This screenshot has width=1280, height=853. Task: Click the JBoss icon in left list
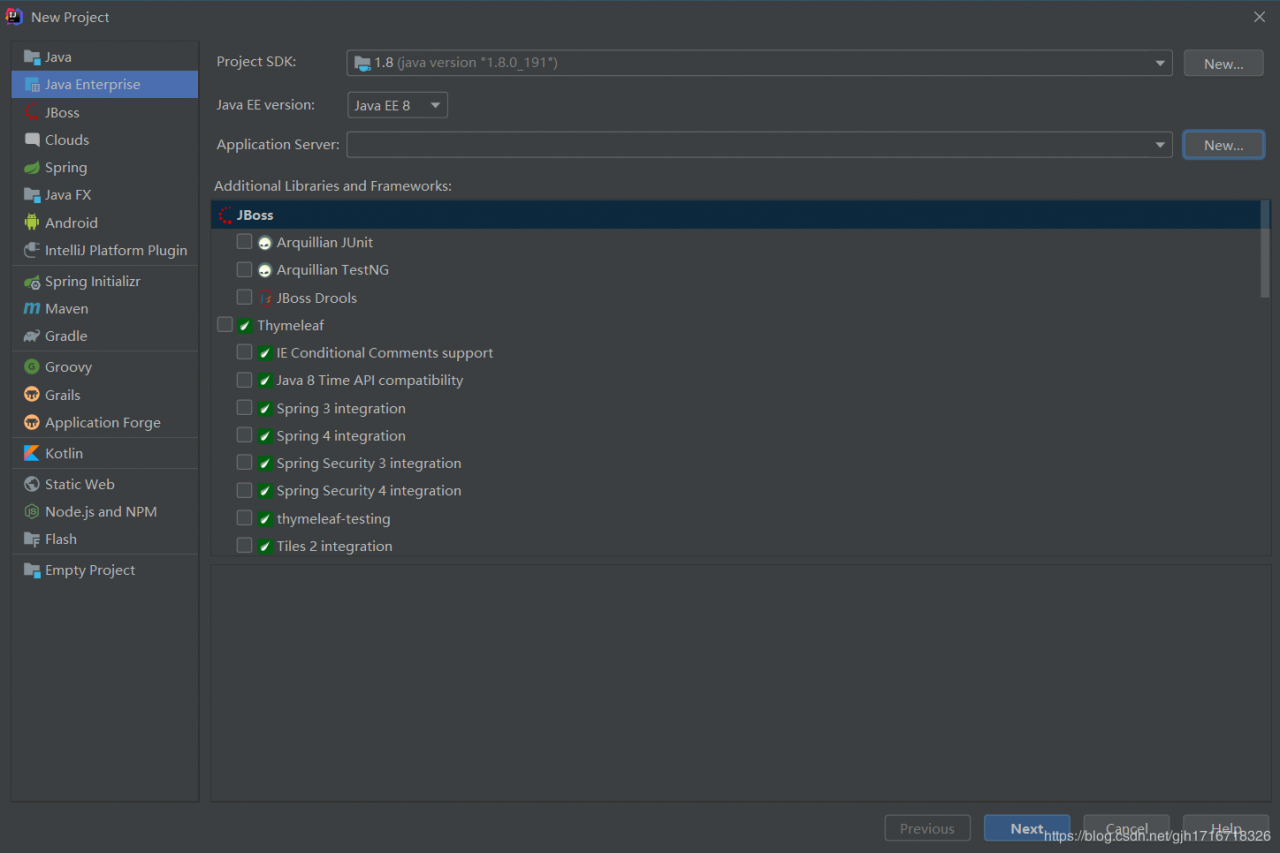click(x=32, y=113)
